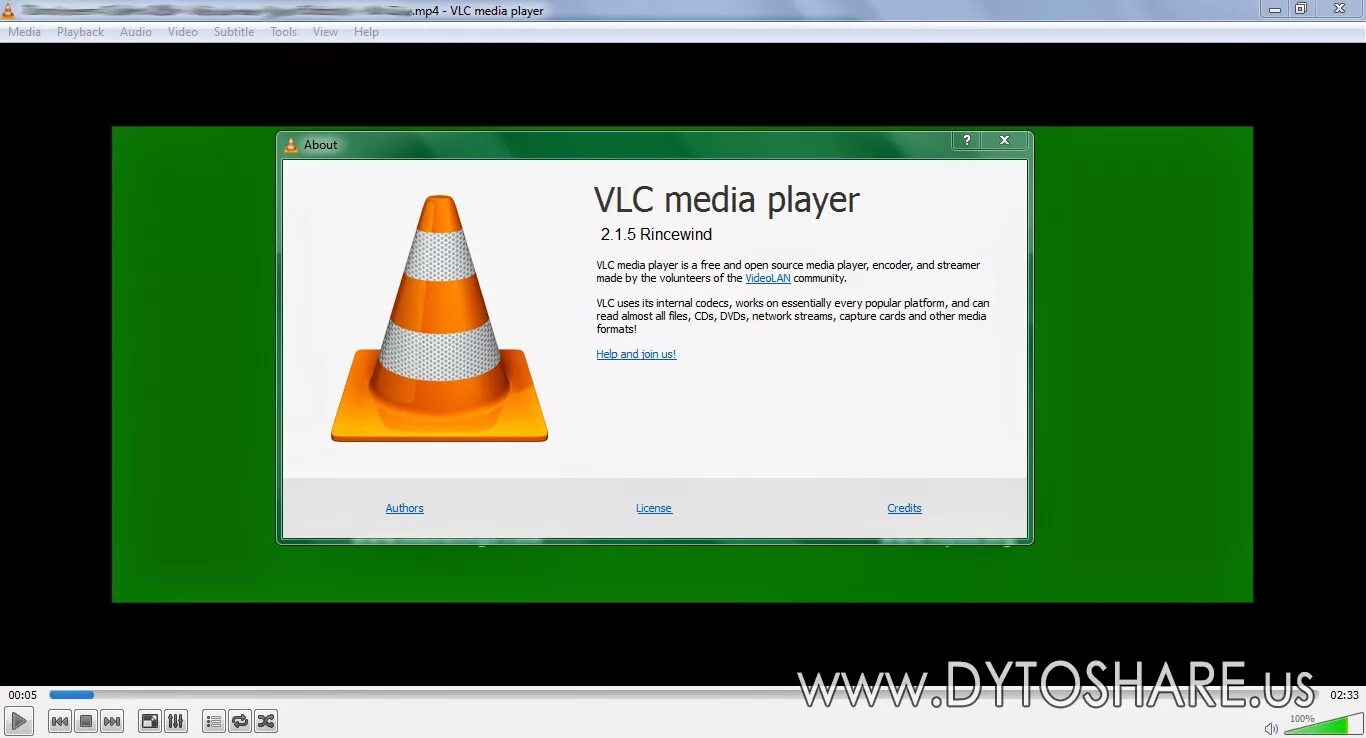Skip to next media track
1366x738 pixels.
pos(112,721)
